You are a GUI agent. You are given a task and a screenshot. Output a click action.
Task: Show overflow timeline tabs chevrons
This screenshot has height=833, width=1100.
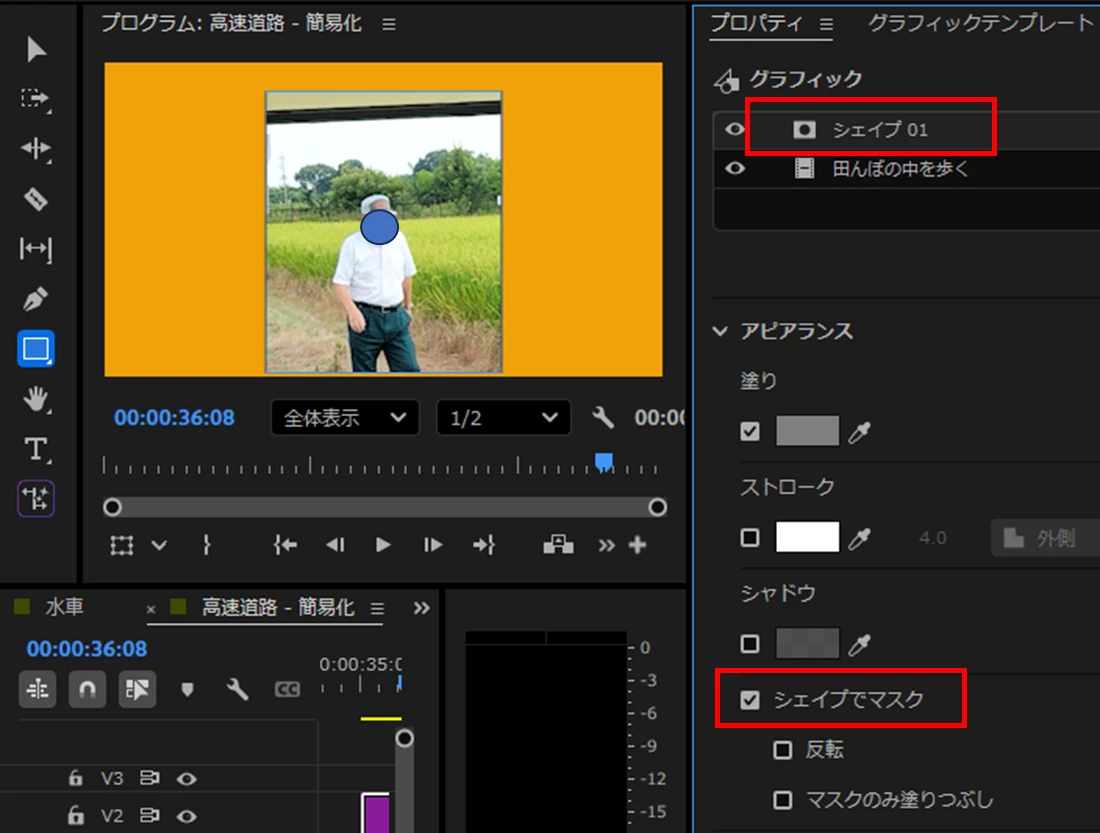pyautogui.click(x=421, y=608)
